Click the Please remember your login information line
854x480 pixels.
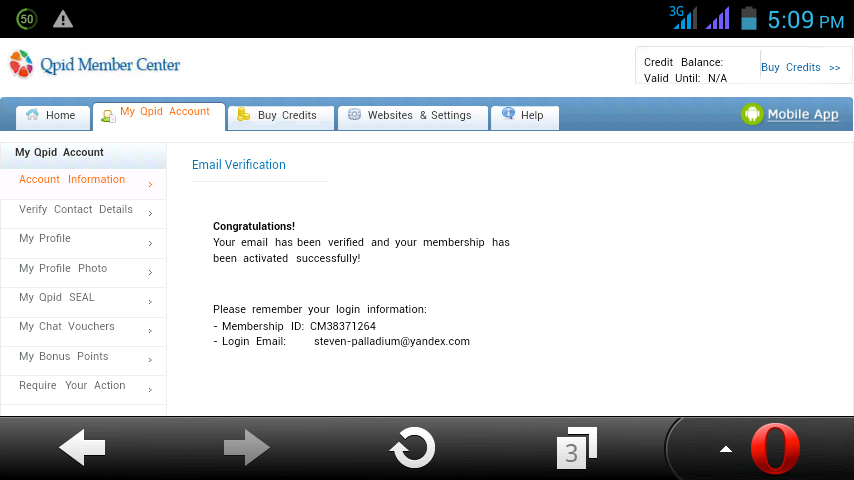tap(320, 309)
